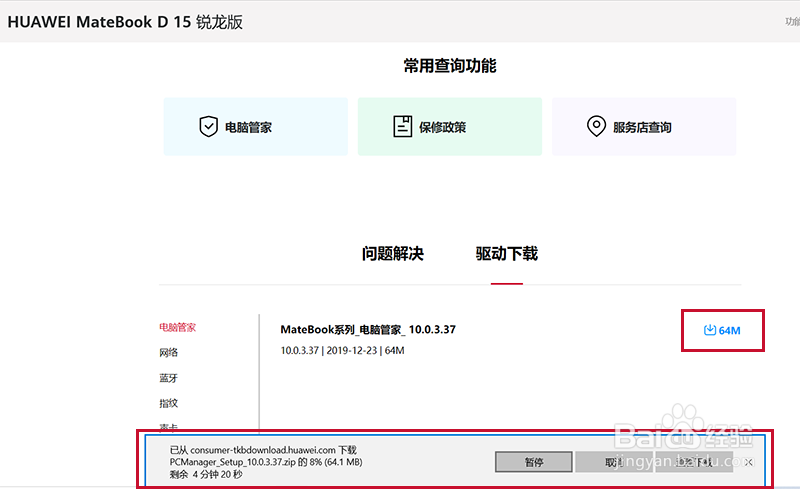
Task: Download the 64M PC Manager package
Action: 722,330
